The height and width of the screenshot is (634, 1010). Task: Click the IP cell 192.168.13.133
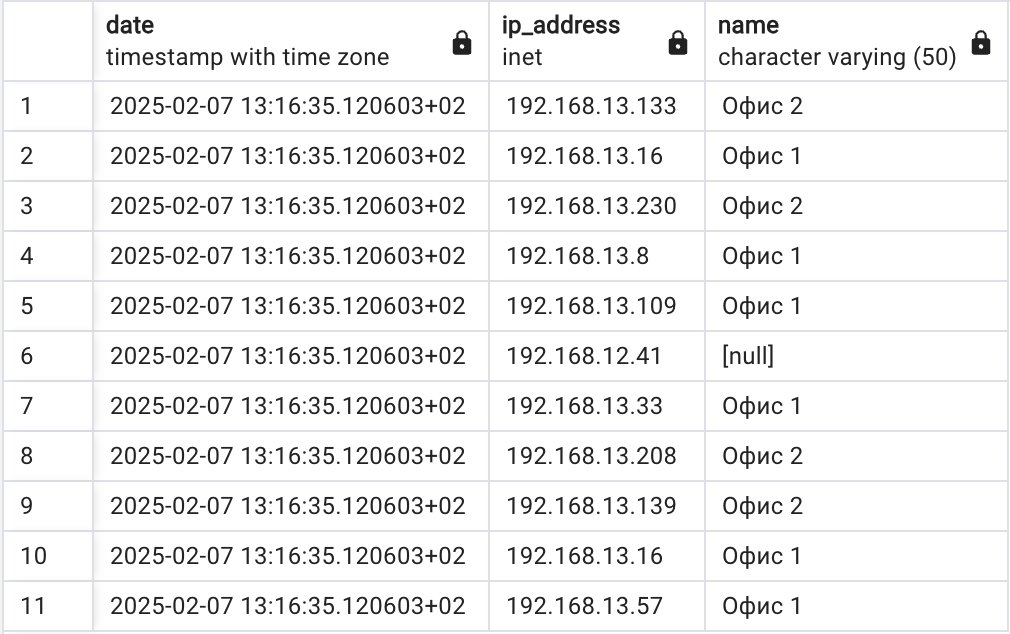(x=597, y=106)
